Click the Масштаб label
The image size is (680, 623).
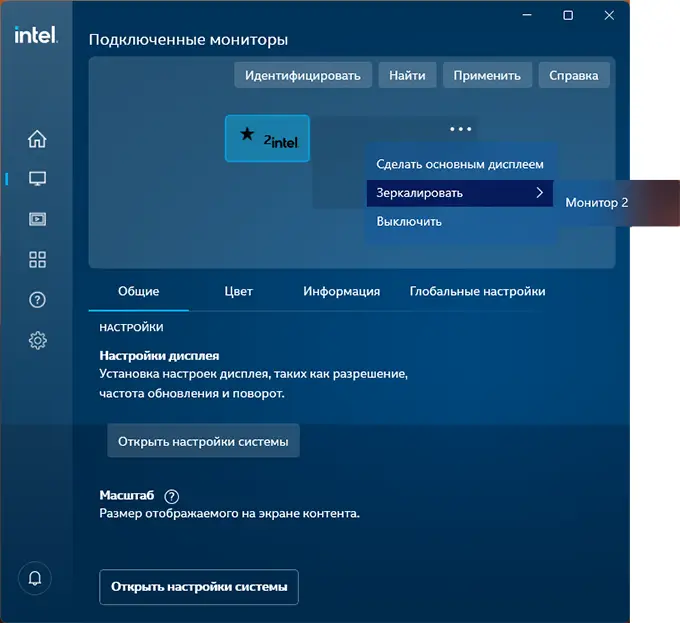[127, 495]
